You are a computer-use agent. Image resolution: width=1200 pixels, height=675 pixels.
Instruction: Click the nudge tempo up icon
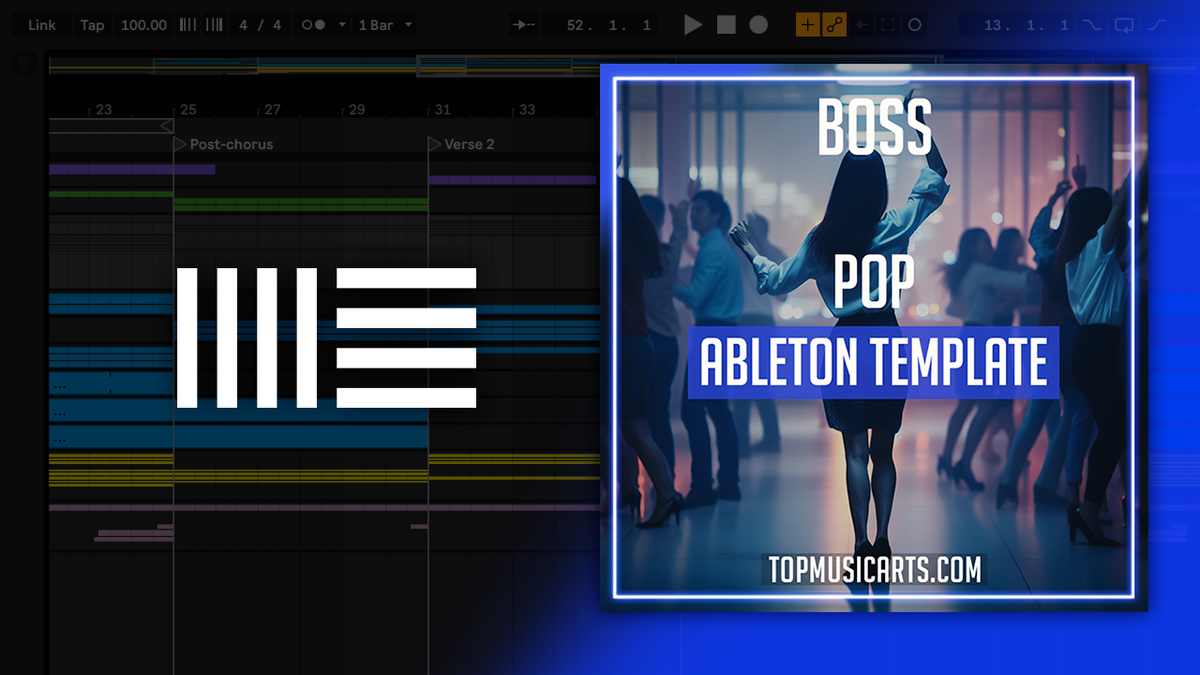[212, 25]
